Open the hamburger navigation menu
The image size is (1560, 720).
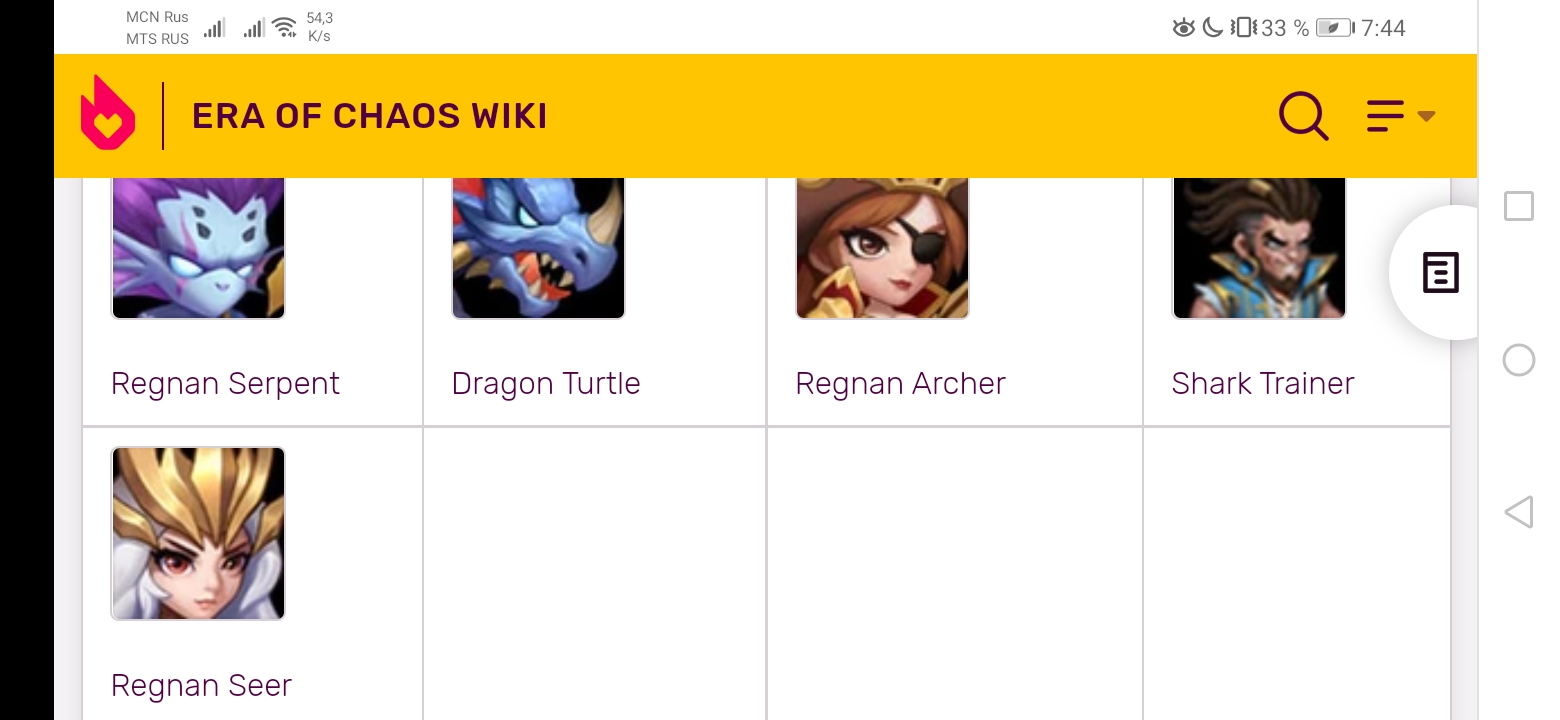pyautogui.click(x=1385, y=116)
